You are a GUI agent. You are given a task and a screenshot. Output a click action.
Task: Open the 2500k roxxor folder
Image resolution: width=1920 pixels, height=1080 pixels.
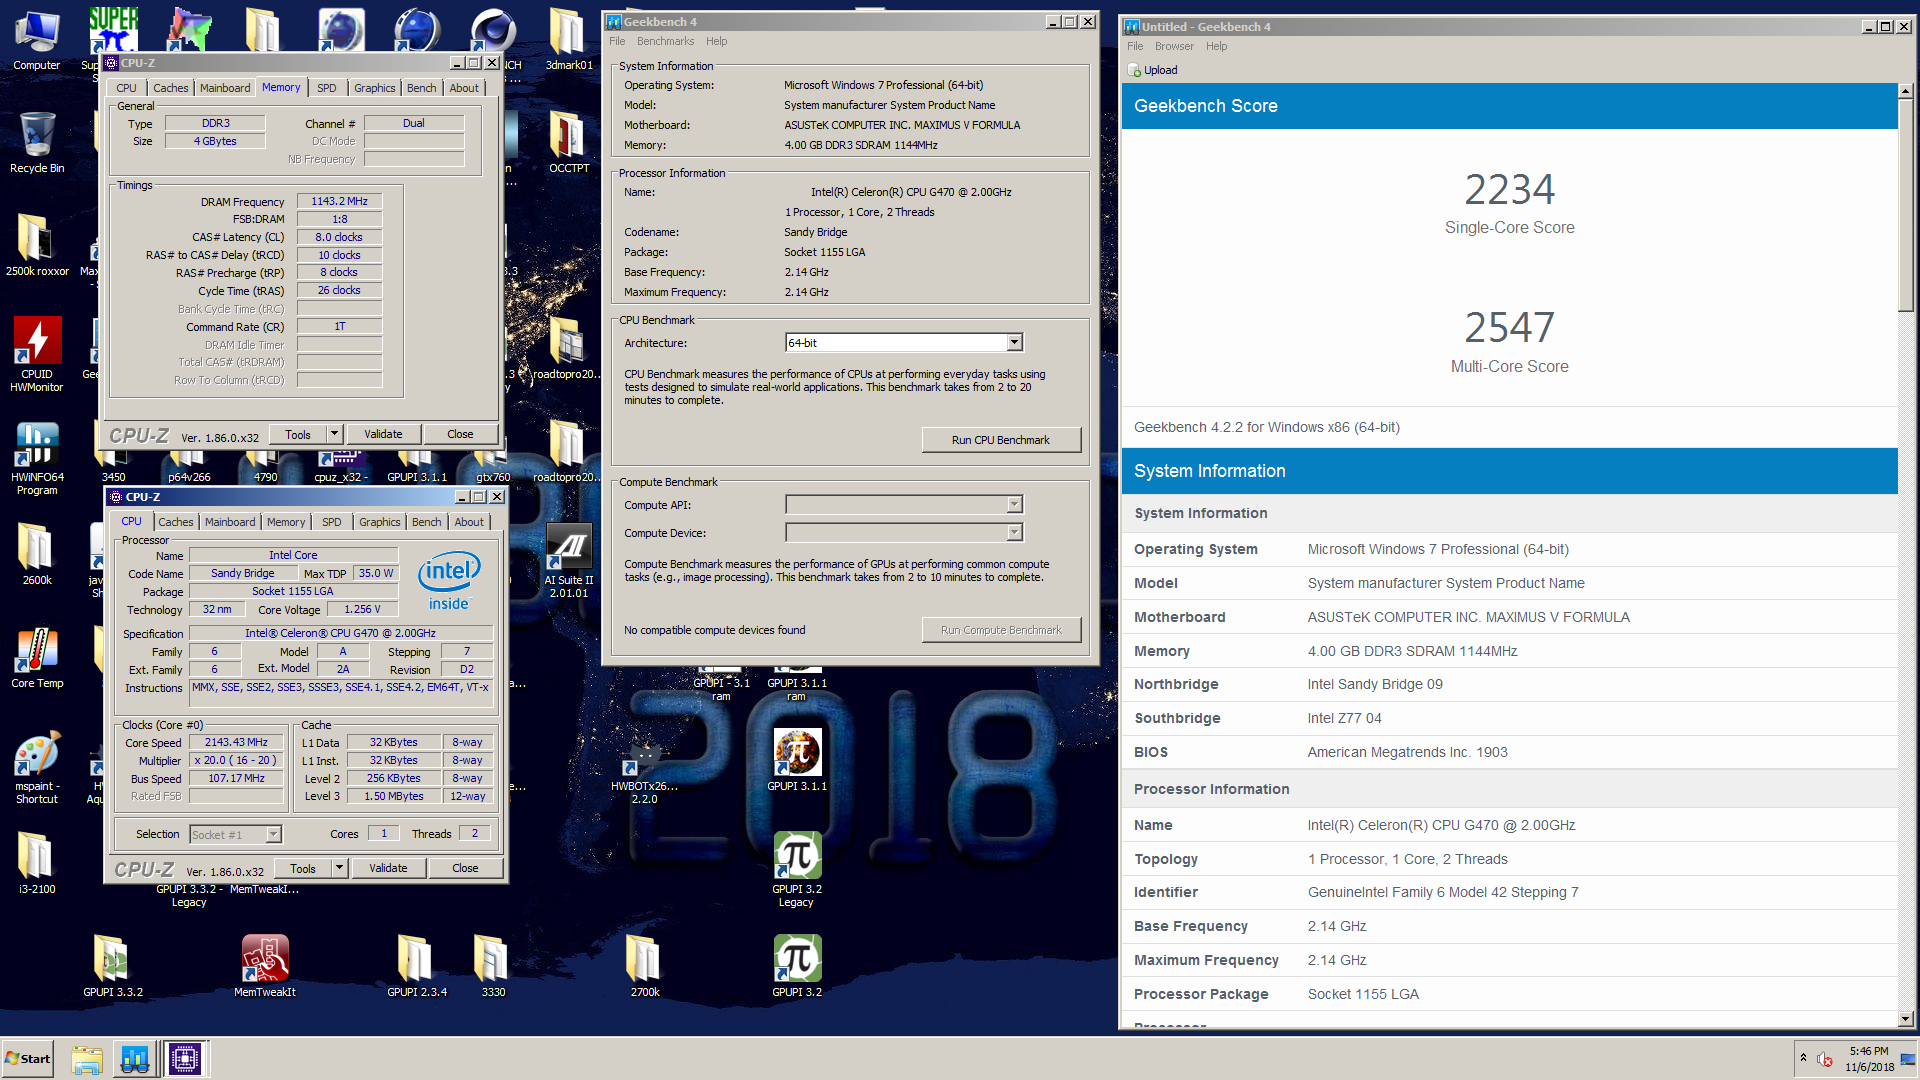pyautogui.click(x=37, y=245)
